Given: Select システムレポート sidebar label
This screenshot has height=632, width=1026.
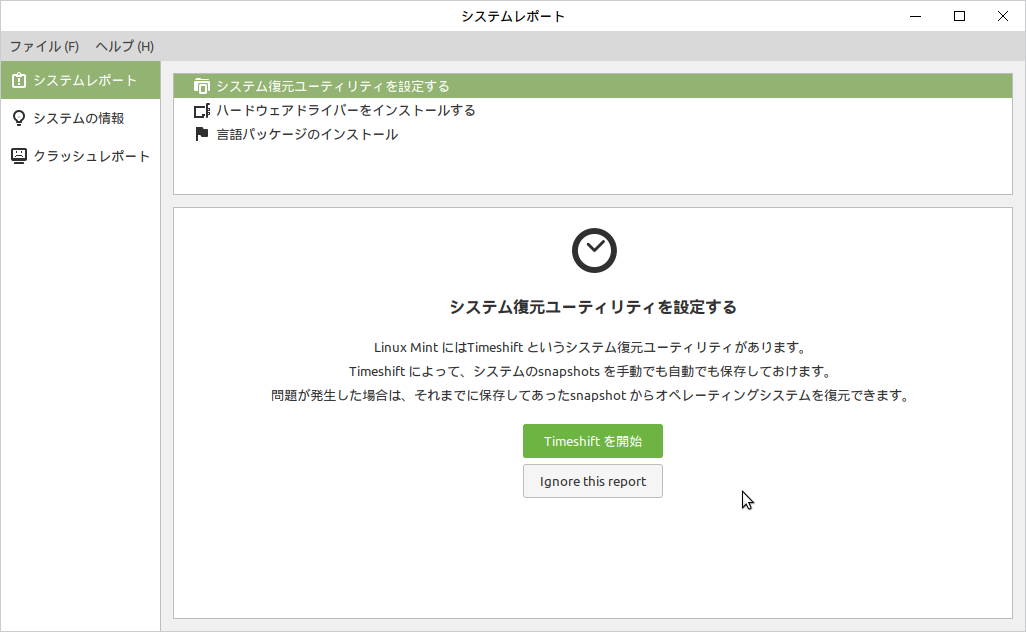Looking at the screenshot, I should [85, 80].
